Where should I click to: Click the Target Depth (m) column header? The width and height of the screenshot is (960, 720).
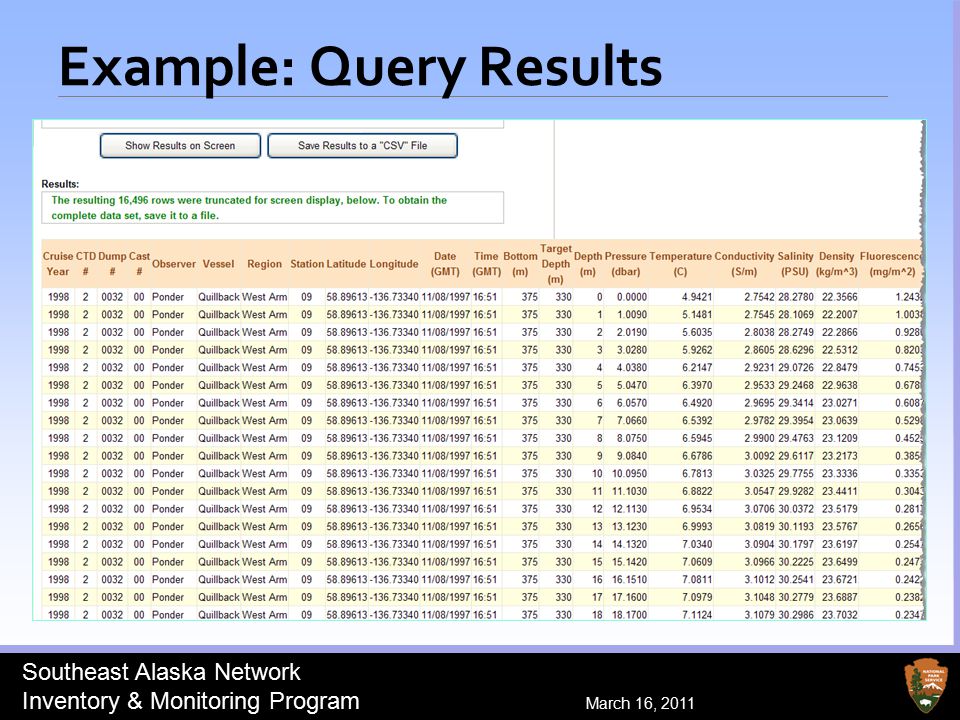tap(555, 264)
